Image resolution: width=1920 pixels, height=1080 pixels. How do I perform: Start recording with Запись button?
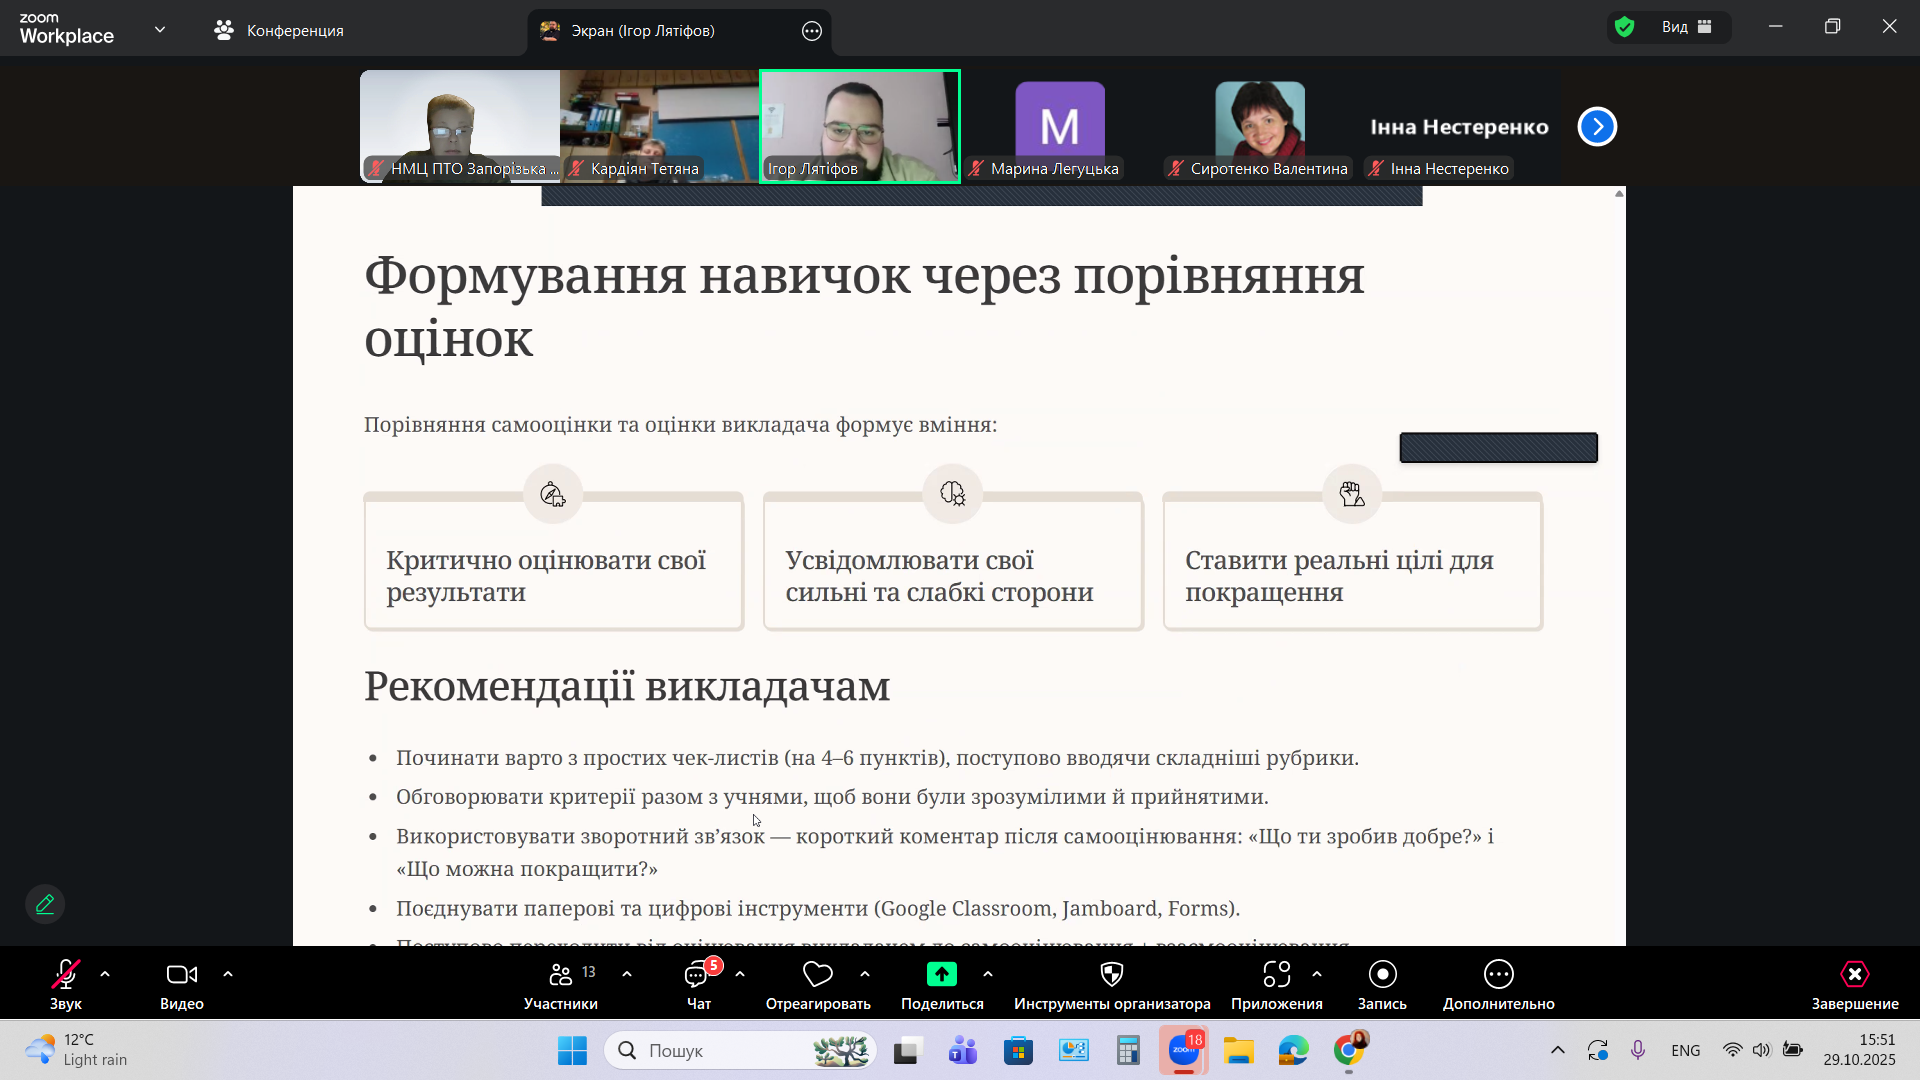pyautogui.click(x=1382, y=974)
